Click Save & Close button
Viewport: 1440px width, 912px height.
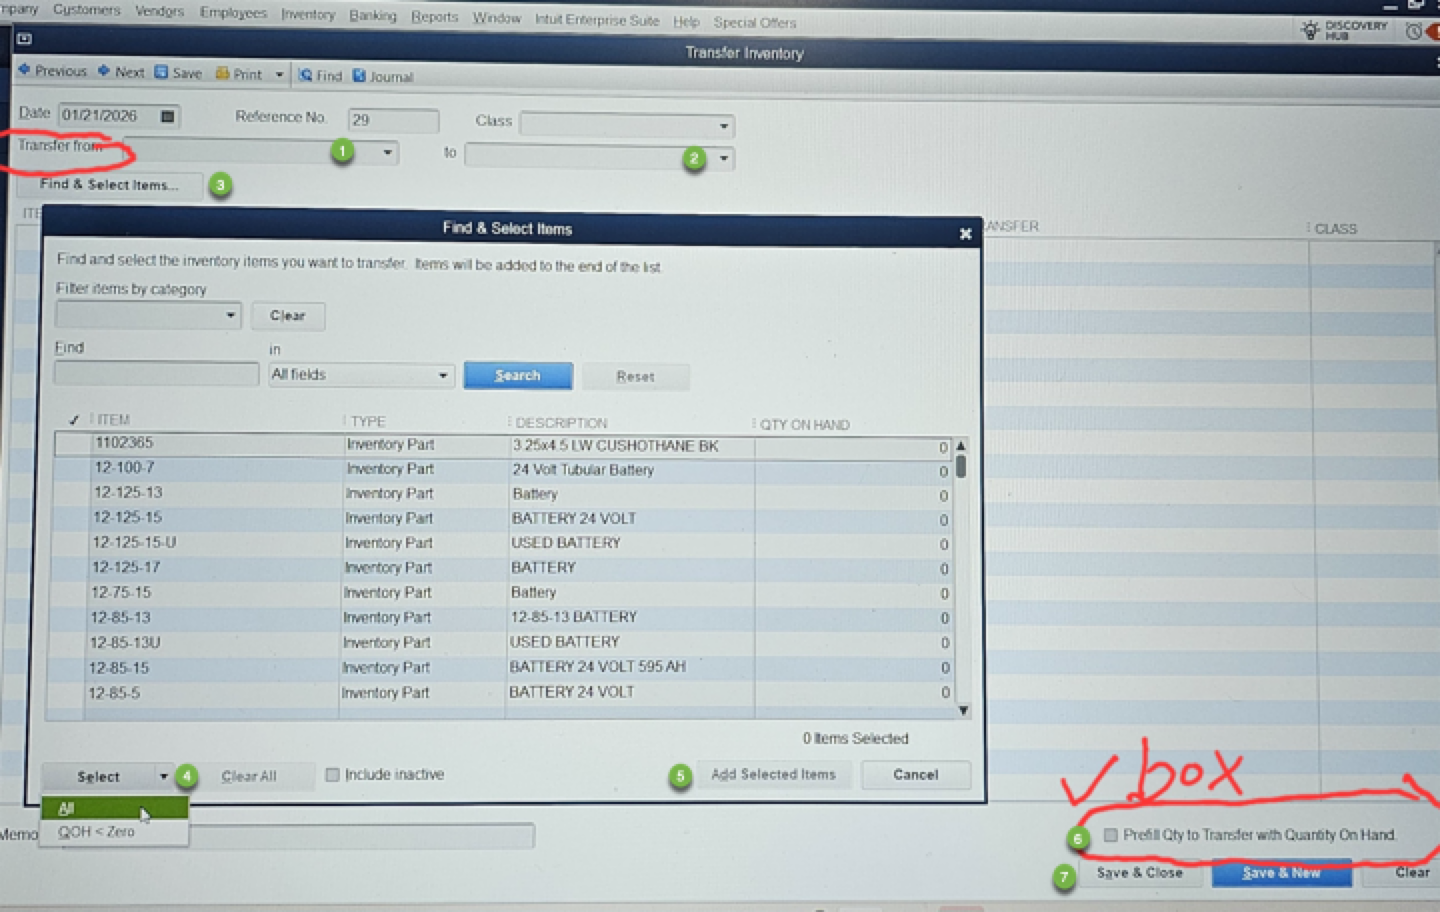[1139, 873]
